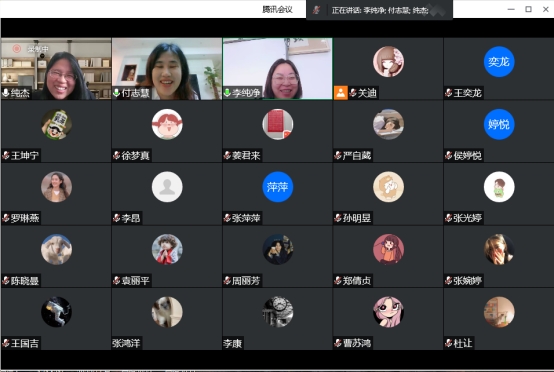Click the muted mic icon in the speaking bar
The width and height of the screenshot is (554, 372).
tap(316, 10)
